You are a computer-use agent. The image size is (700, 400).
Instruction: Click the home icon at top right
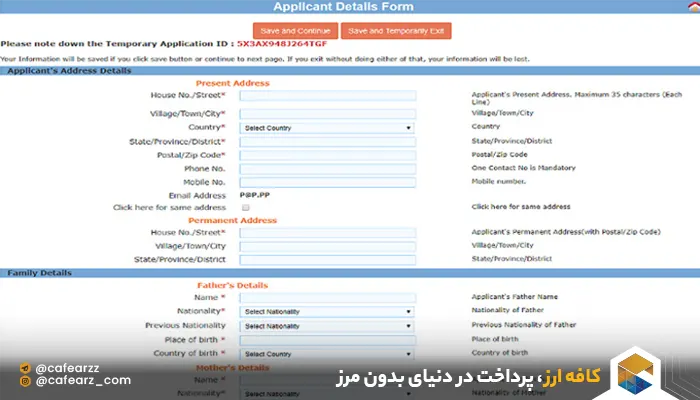pyautogui.click(x=693, y=6)
